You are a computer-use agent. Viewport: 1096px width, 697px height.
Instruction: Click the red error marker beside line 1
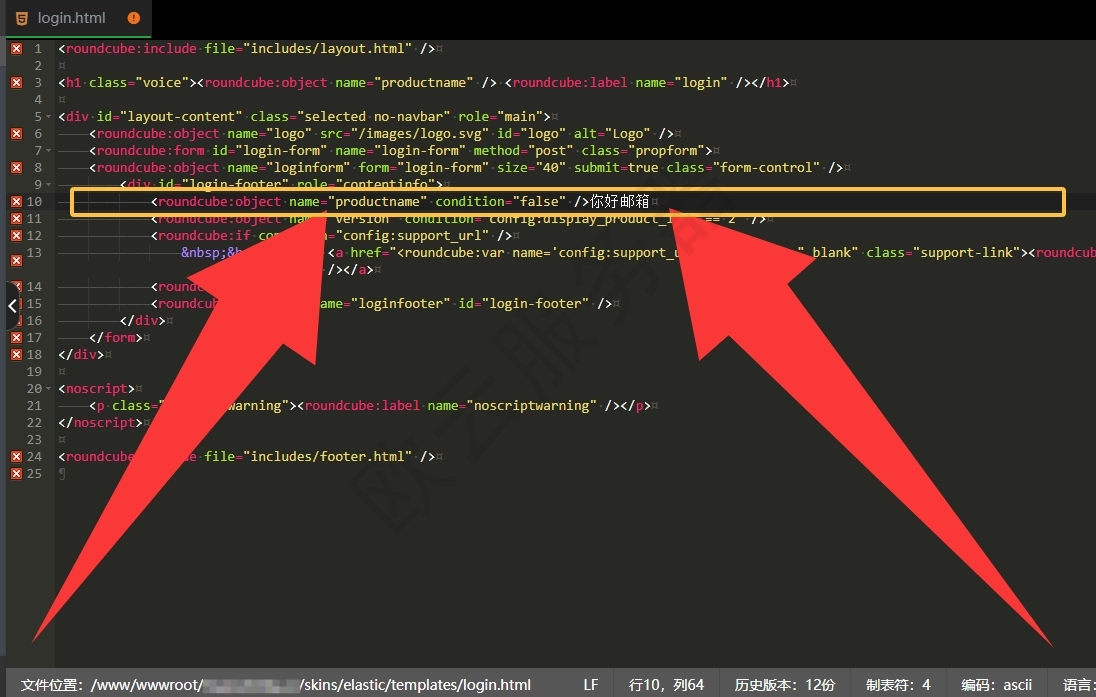15,48
